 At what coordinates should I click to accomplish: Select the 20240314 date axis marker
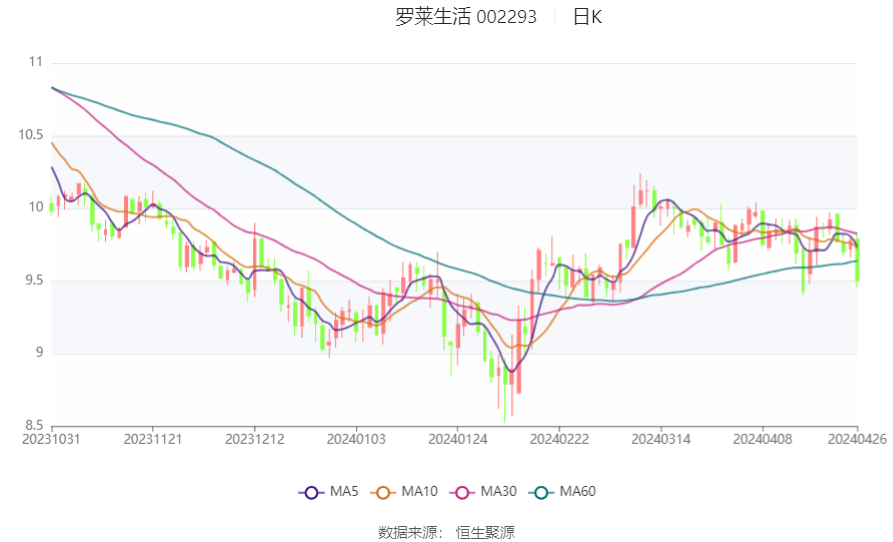coord(660,439)
